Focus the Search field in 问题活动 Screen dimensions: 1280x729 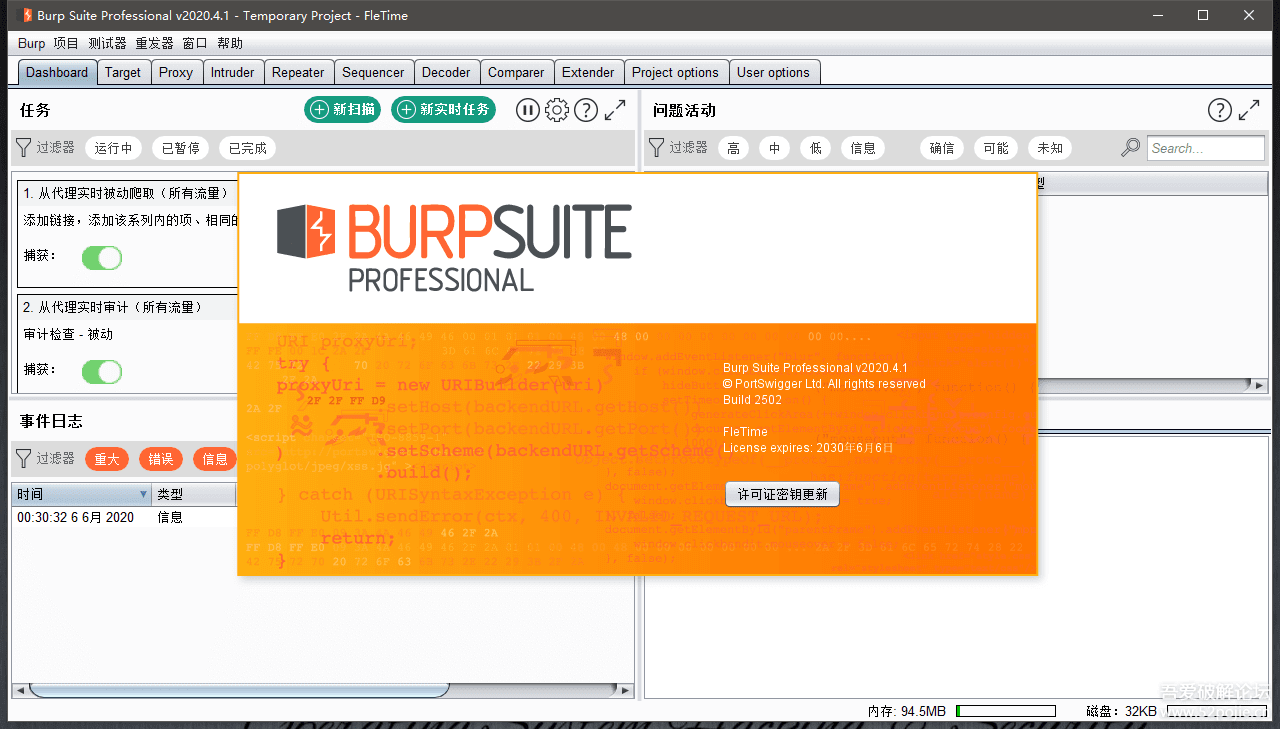[1206, 148]
